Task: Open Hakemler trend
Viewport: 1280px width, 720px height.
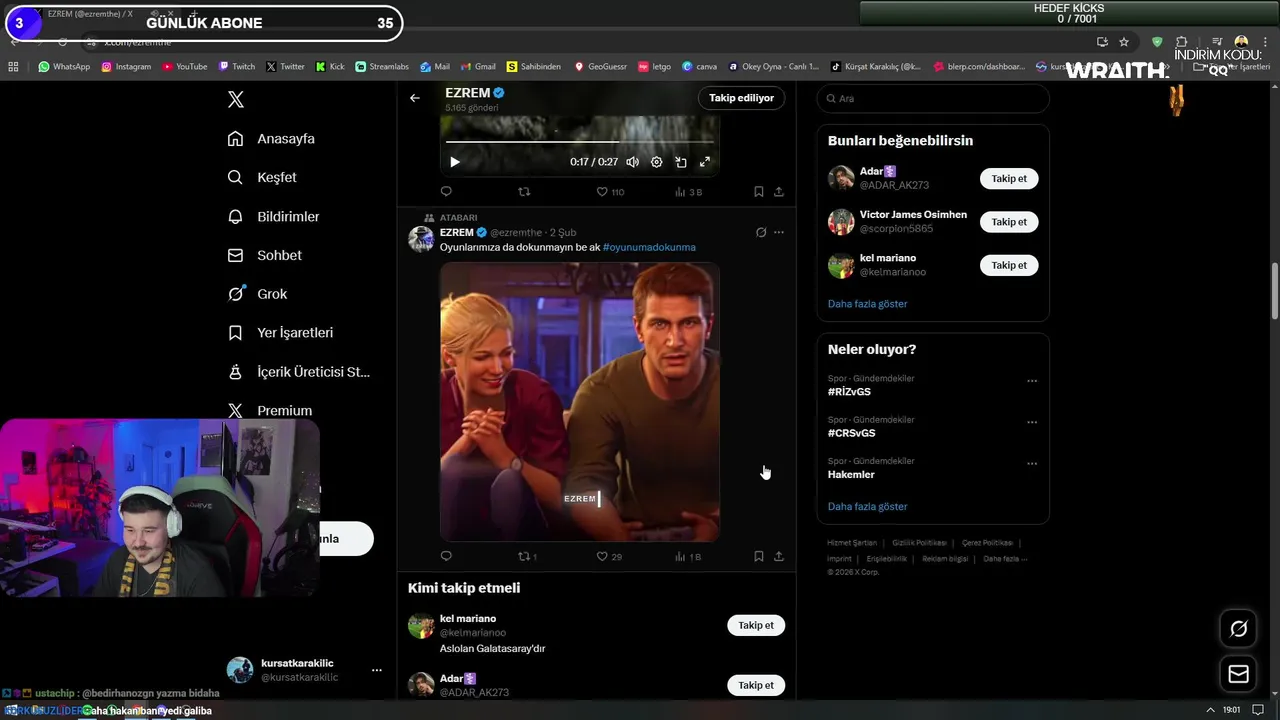Action: (x=850, y=474)
